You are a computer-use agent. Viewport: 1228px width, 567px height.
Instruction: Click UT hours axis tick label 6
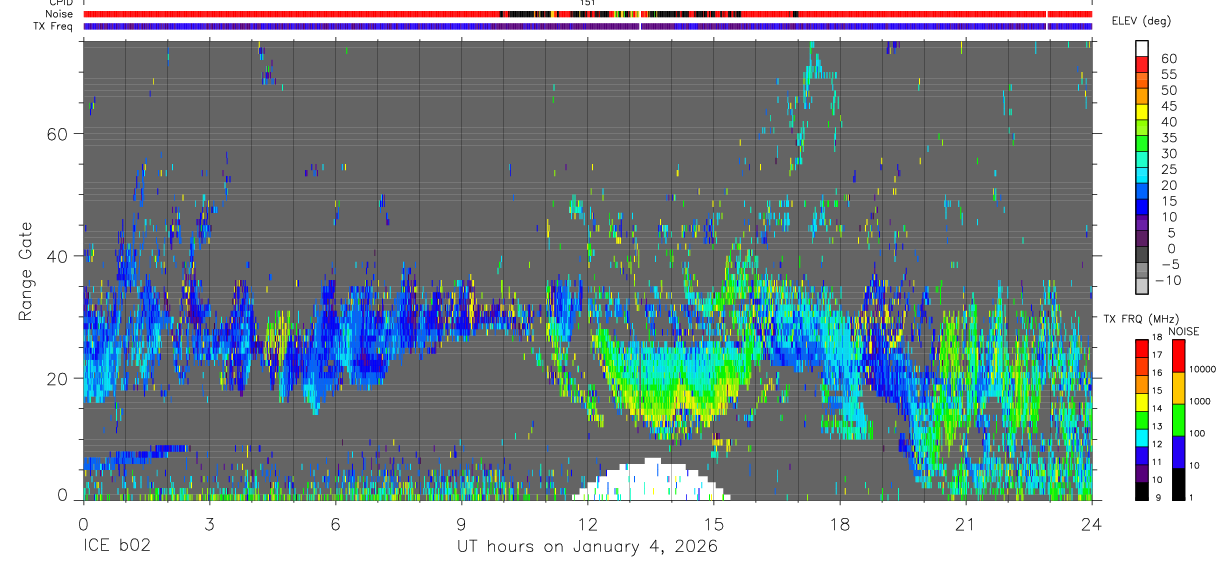(x=335, y=524)
